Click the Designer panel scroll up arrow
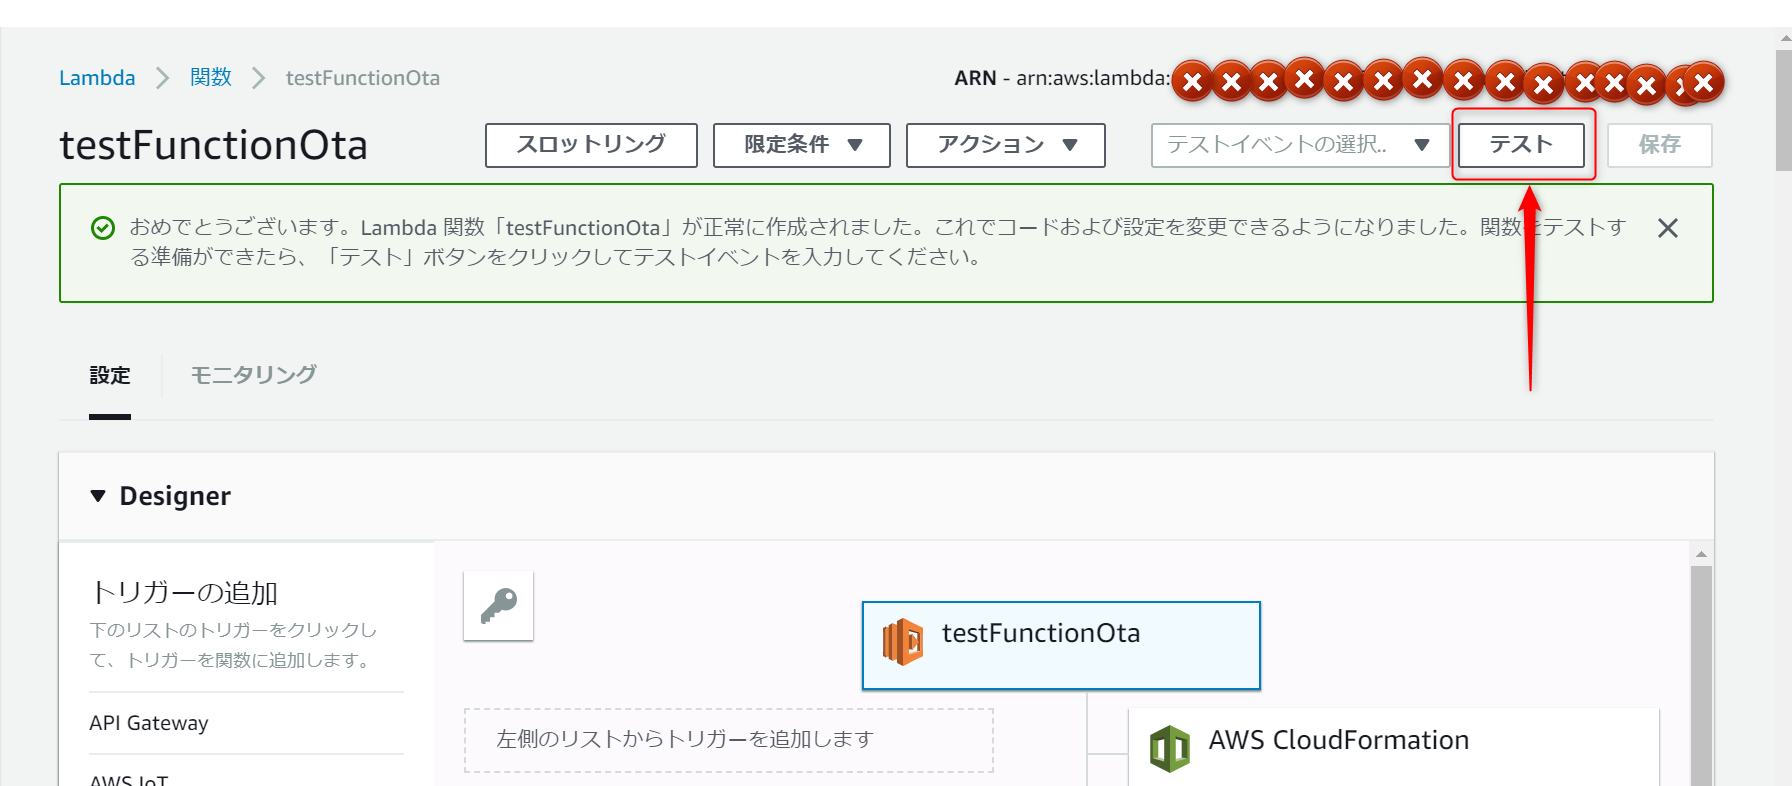1792x786 pixels. [1701, 554]
